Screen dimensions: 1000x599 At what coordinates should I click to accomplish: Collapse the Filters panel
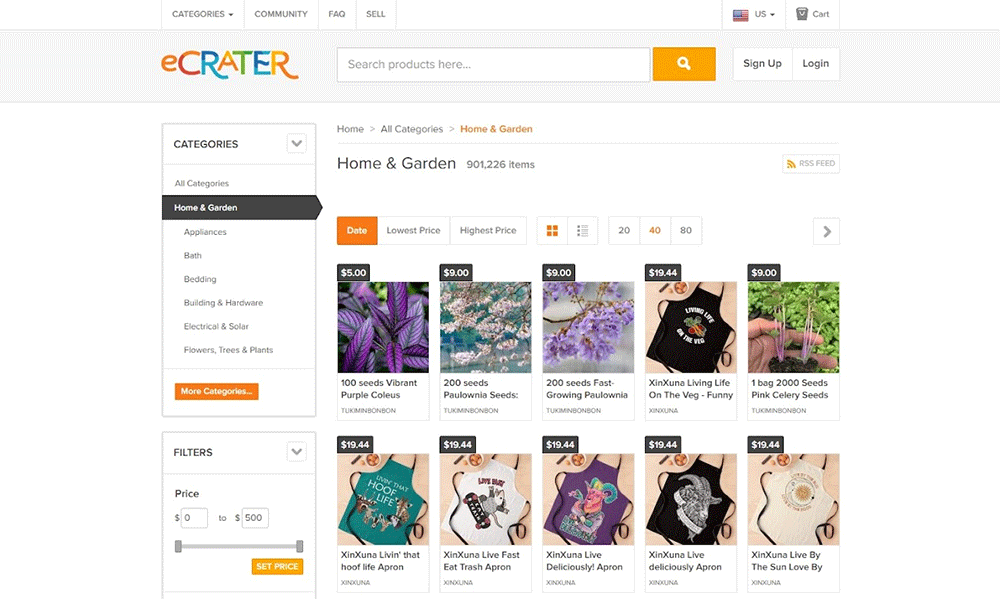click(x=296, y=452)
